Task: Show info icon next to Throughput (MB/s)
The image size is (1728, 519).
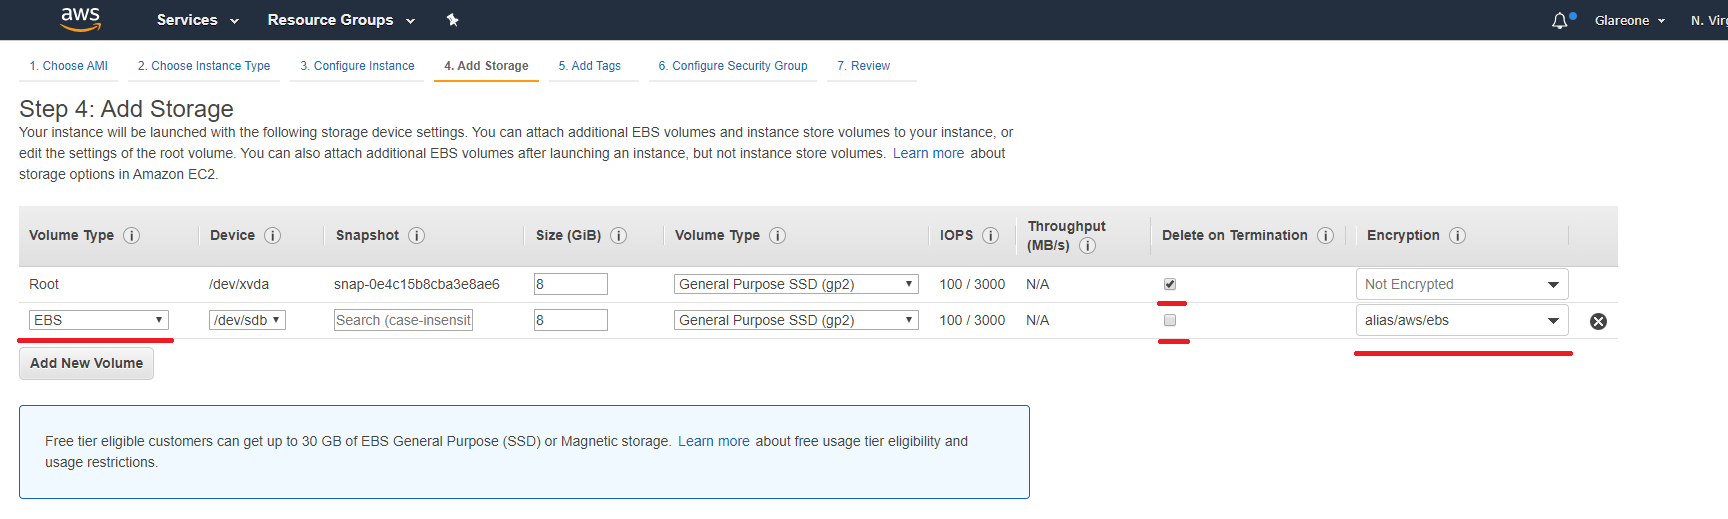Action: point(1087,246)
